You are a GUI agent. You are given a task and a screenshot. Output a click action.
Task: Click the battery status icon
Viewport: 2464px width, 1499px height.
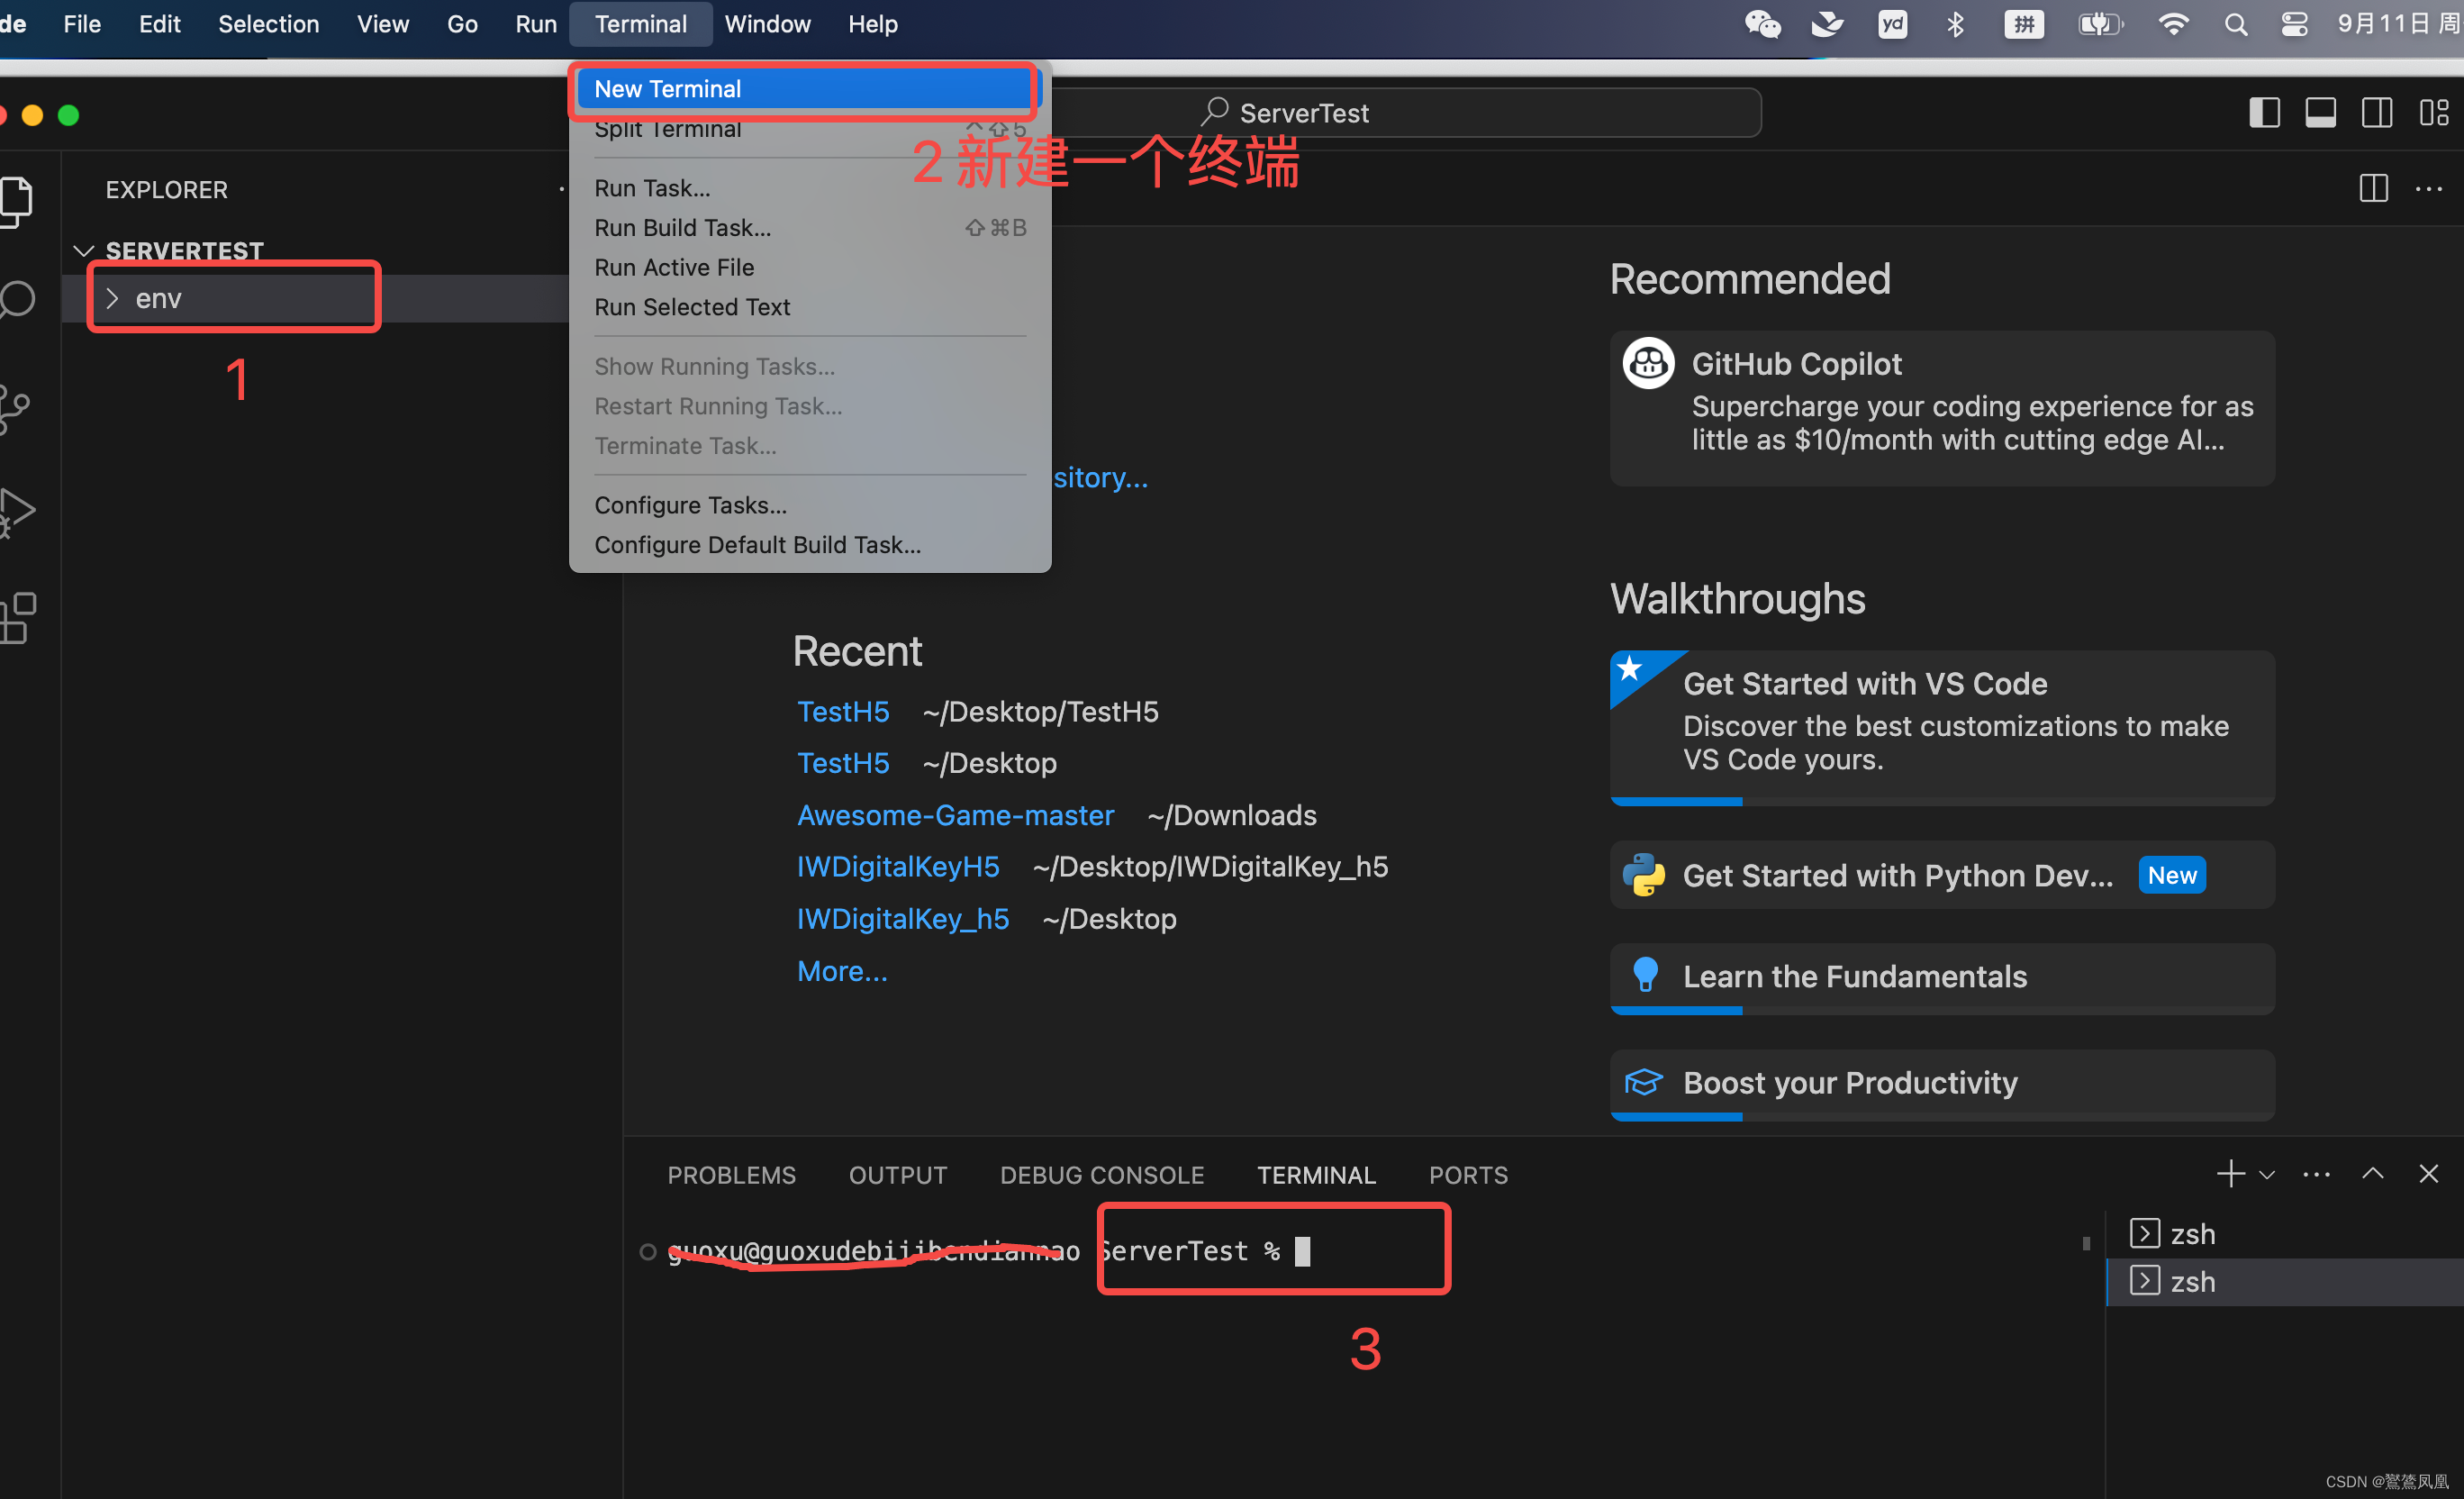2100,24
